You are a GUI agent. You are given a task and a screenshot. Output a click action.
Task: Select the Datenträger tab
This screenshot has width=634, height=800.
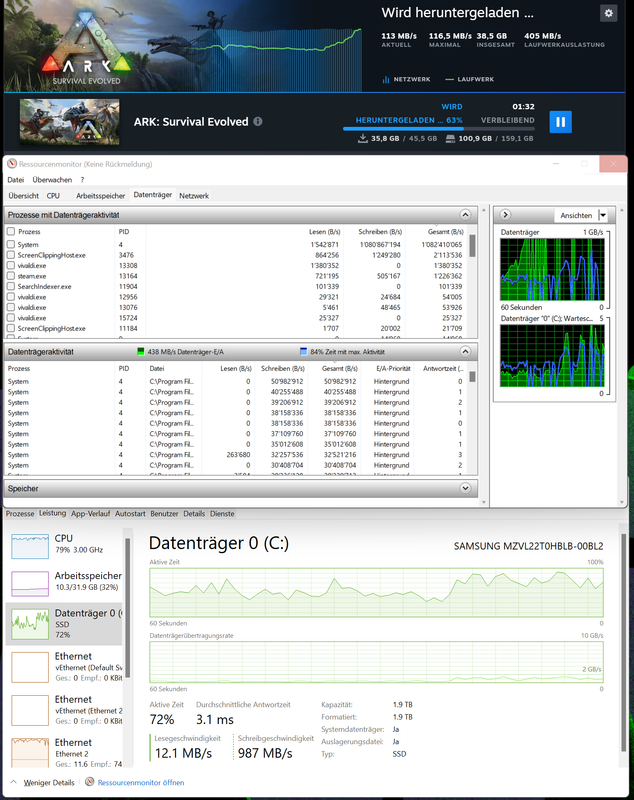click(153, 195)
